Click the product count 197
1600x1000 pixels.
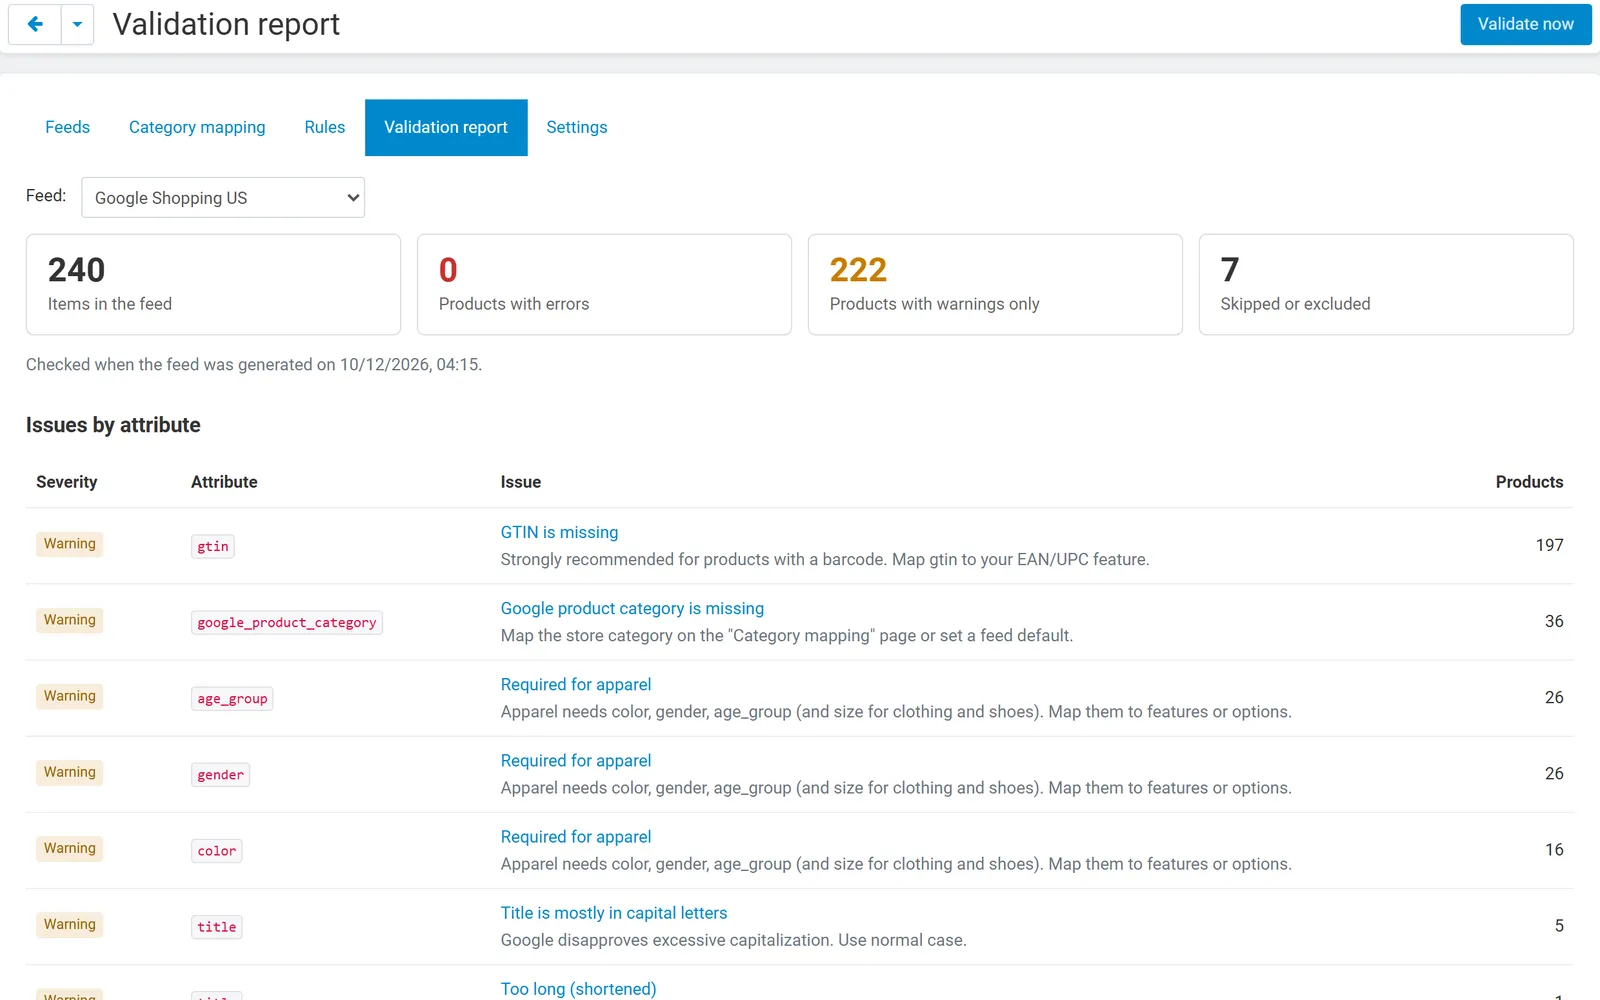[x=1549, y=545]
